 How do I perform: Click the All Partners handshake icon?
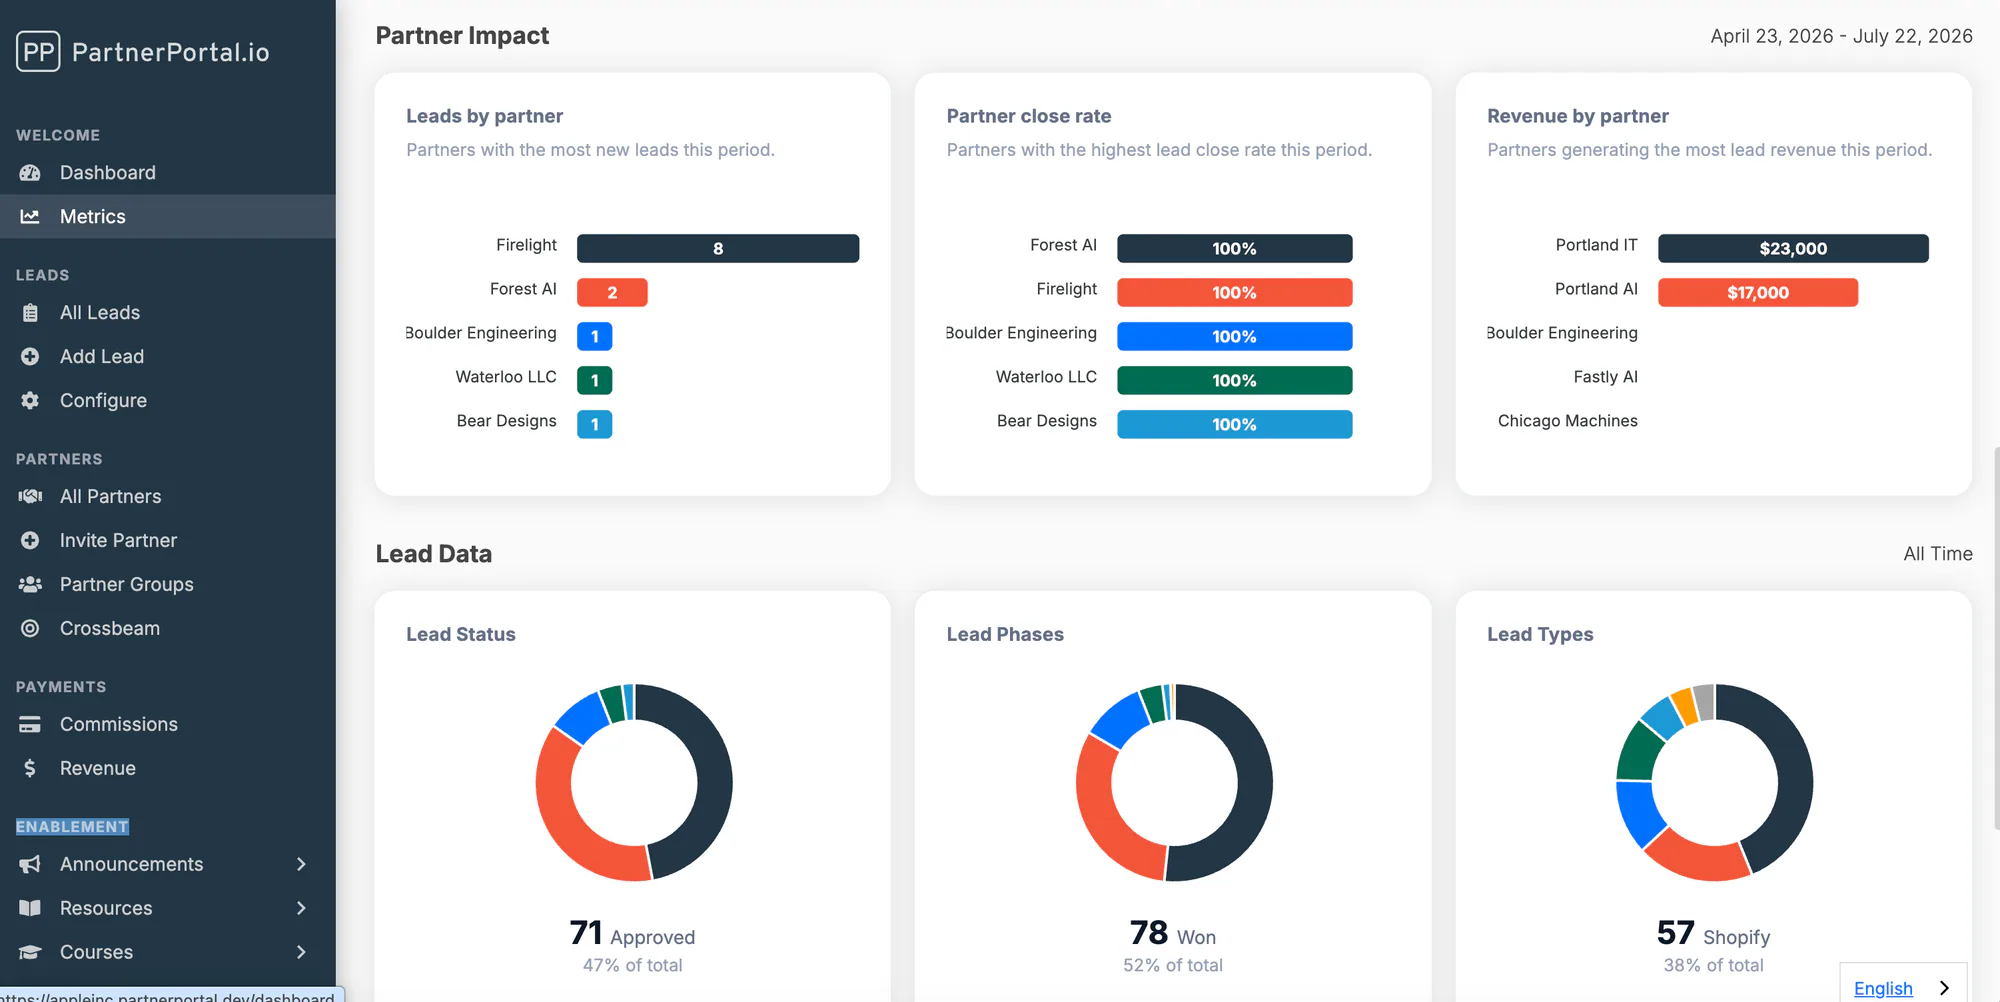coord(30,497)
